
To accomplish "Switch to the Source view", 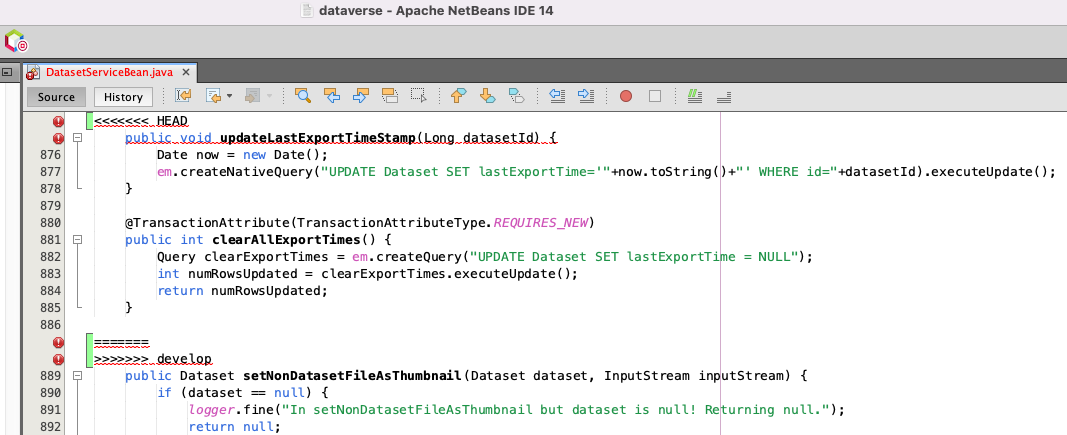I will tap(56, 97).
